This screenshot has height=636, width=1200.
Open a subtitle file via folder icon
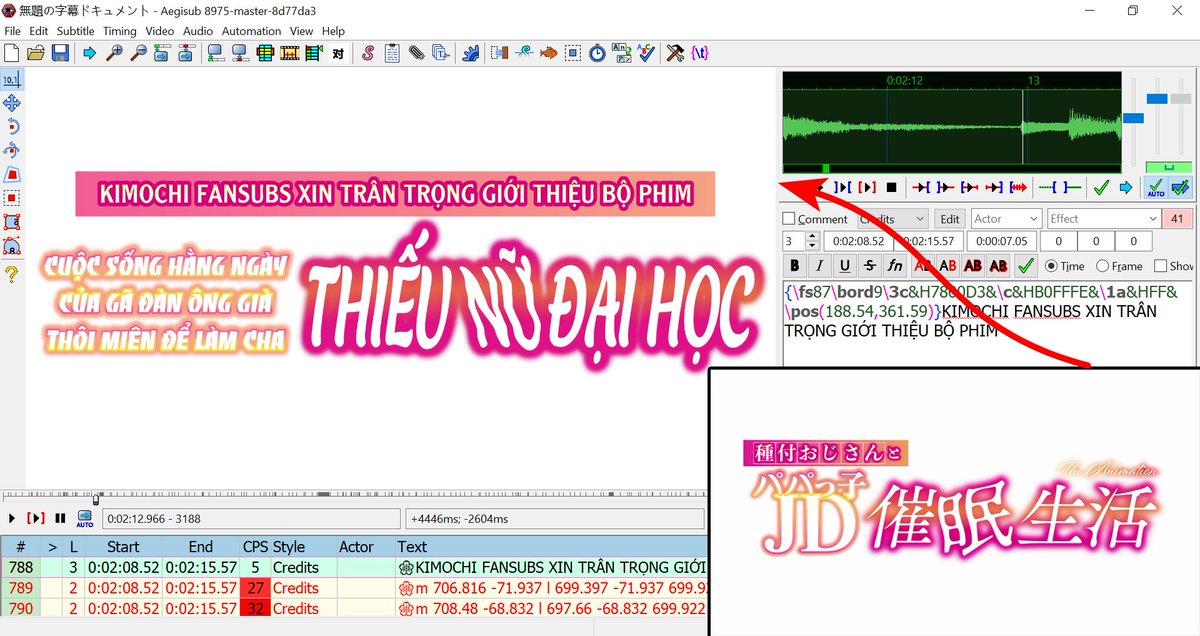[36, 52]
